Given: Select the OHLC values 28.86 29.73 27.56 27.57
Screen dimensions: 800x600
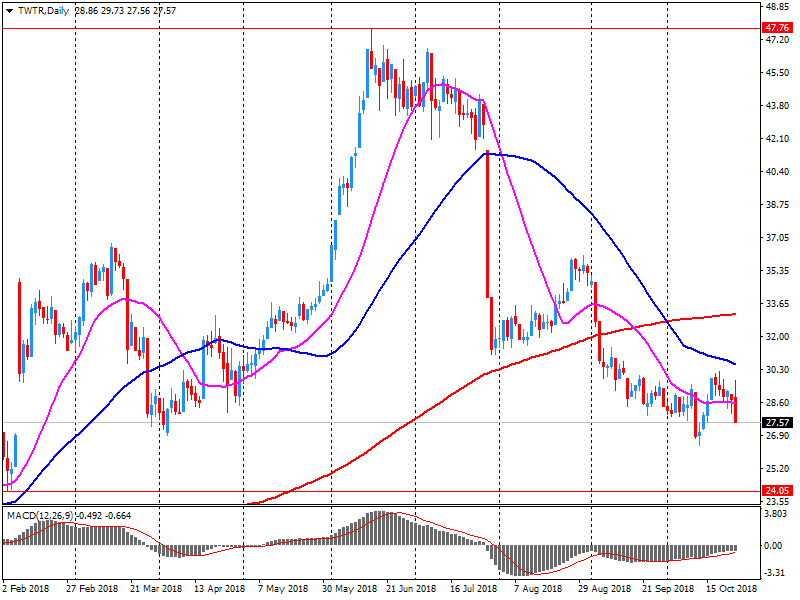Looking at the screenshot, I should [126, 11].
